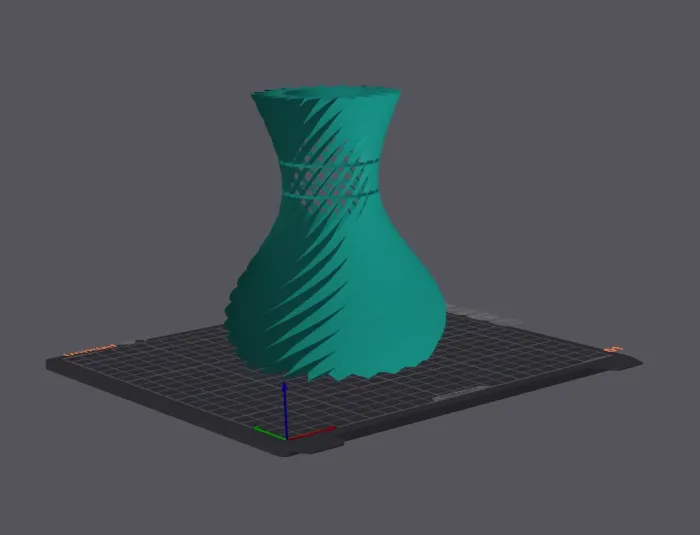
Task: Click the orange label on bed's left corner
Action: coord(89,350)
